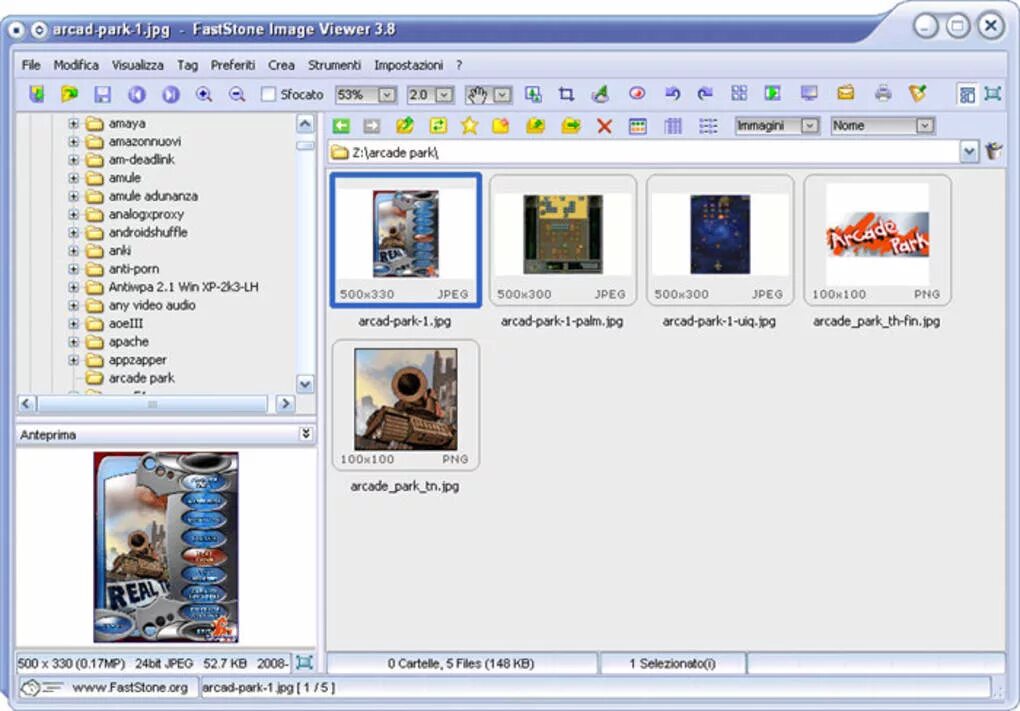Image resolution: width=1020 pixels, height=711 pixels.
Task: Open the Preferiti menu
Action: coord(233,65)
